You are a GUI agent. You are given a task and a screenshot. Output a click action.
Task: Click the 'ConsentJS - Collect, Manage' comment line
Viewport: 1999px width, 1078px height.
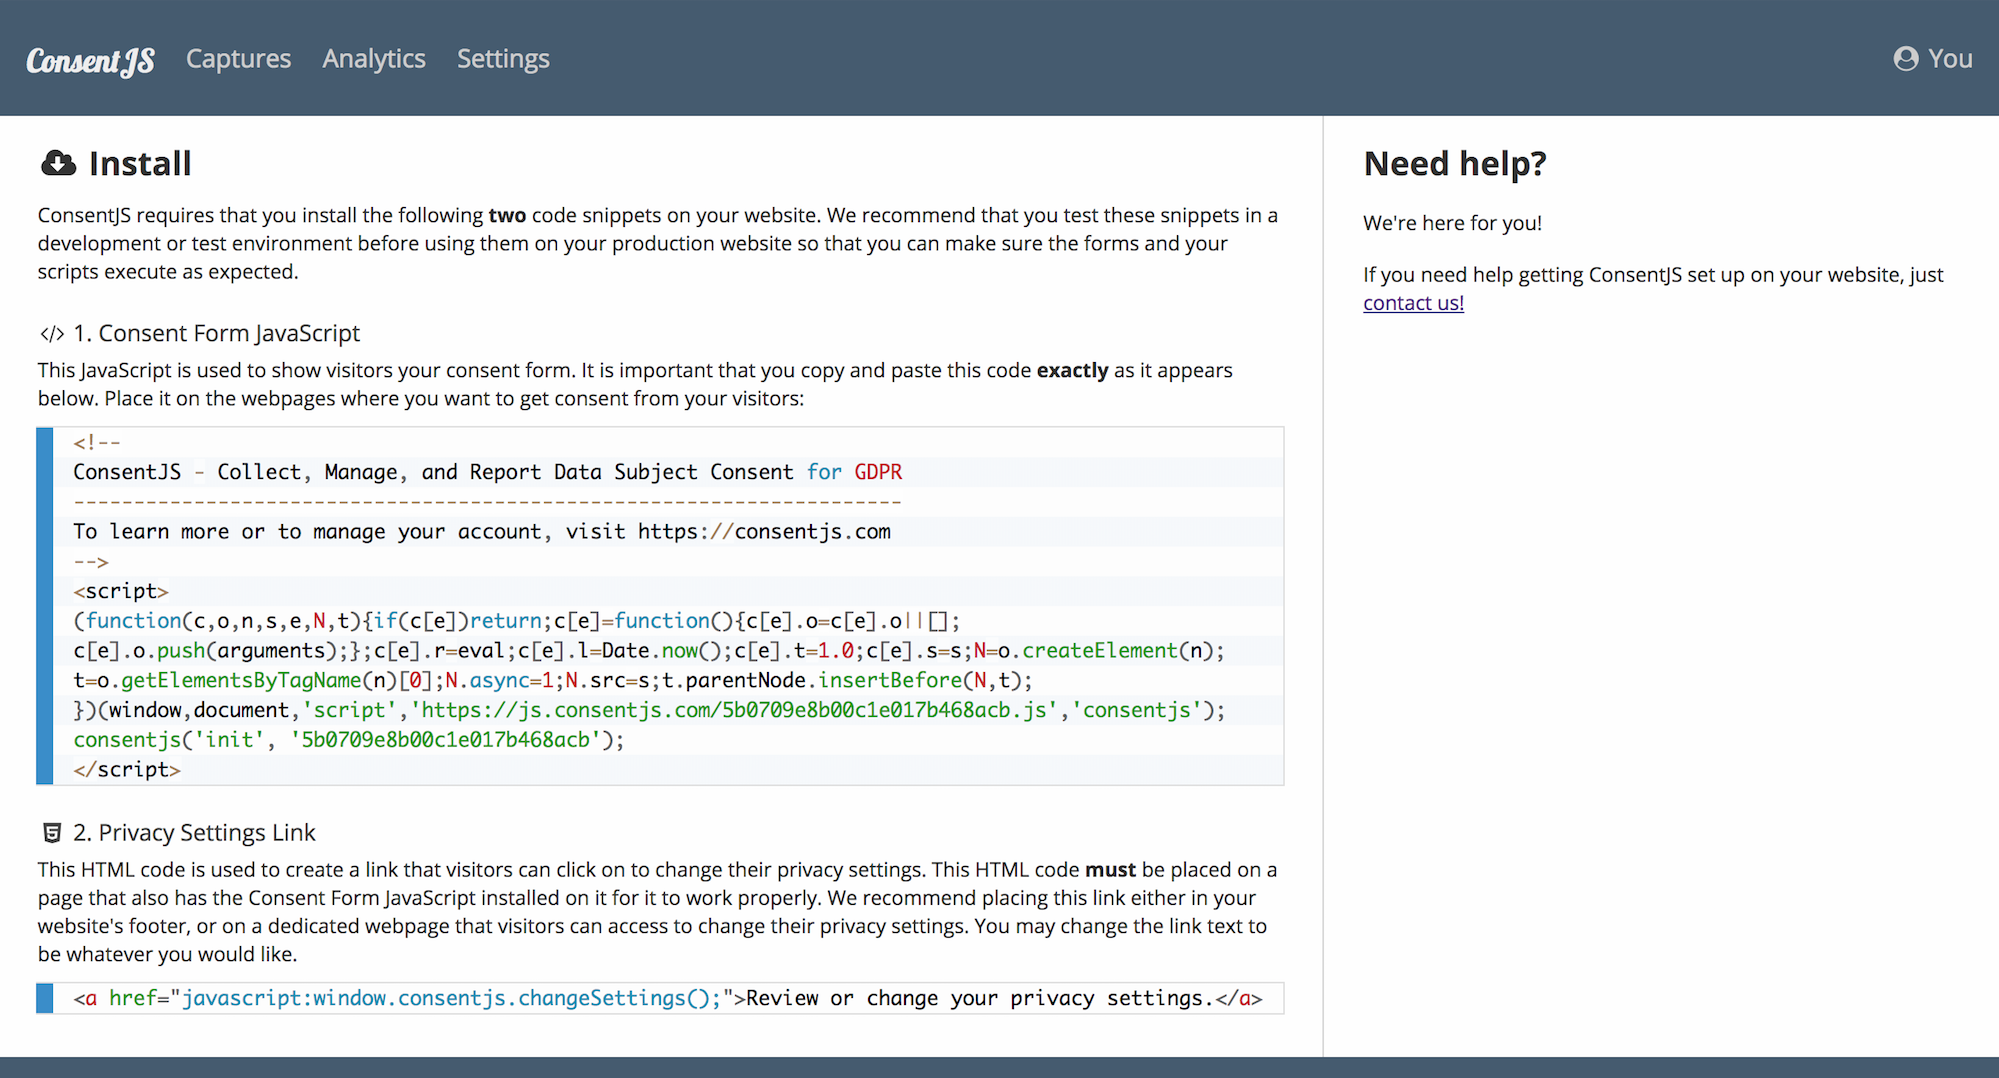point(488,472)
